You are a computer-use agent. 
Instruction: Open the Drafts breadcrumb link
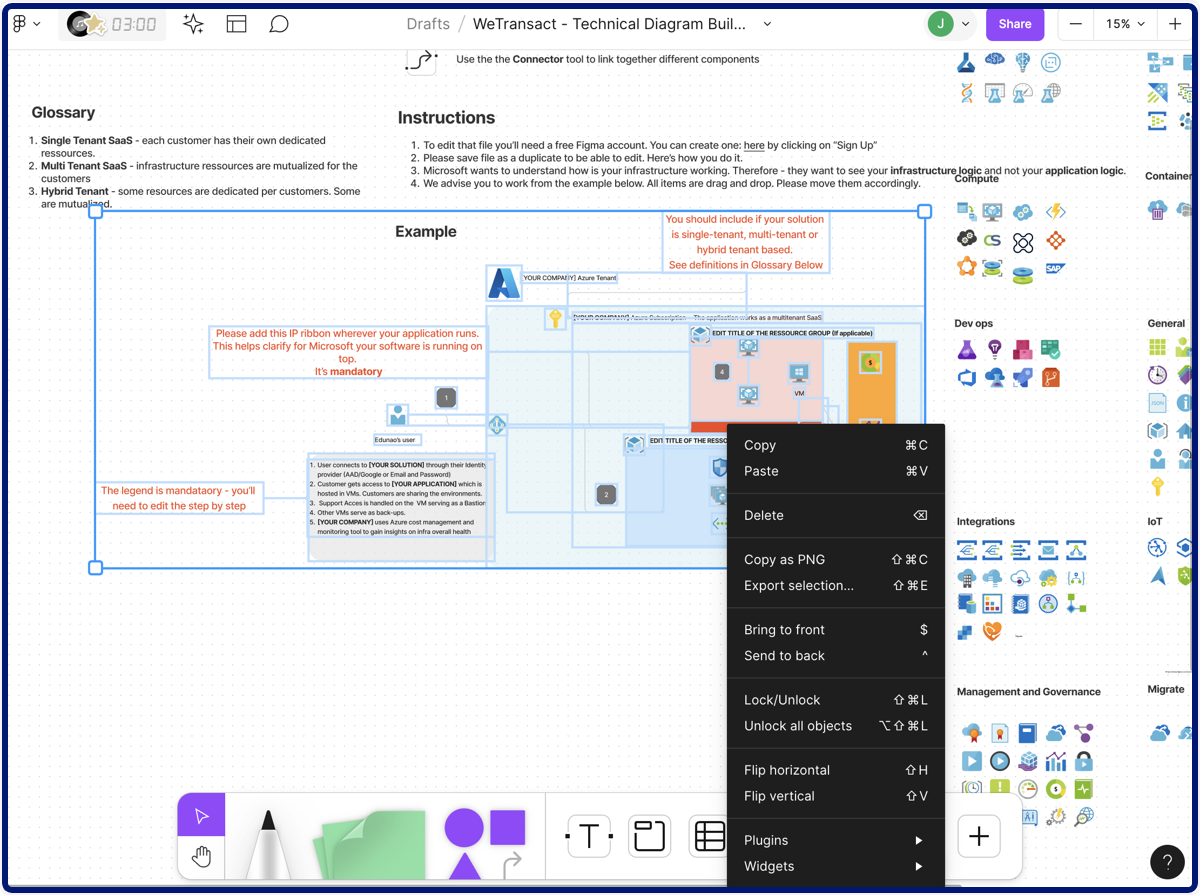point(428,24)
